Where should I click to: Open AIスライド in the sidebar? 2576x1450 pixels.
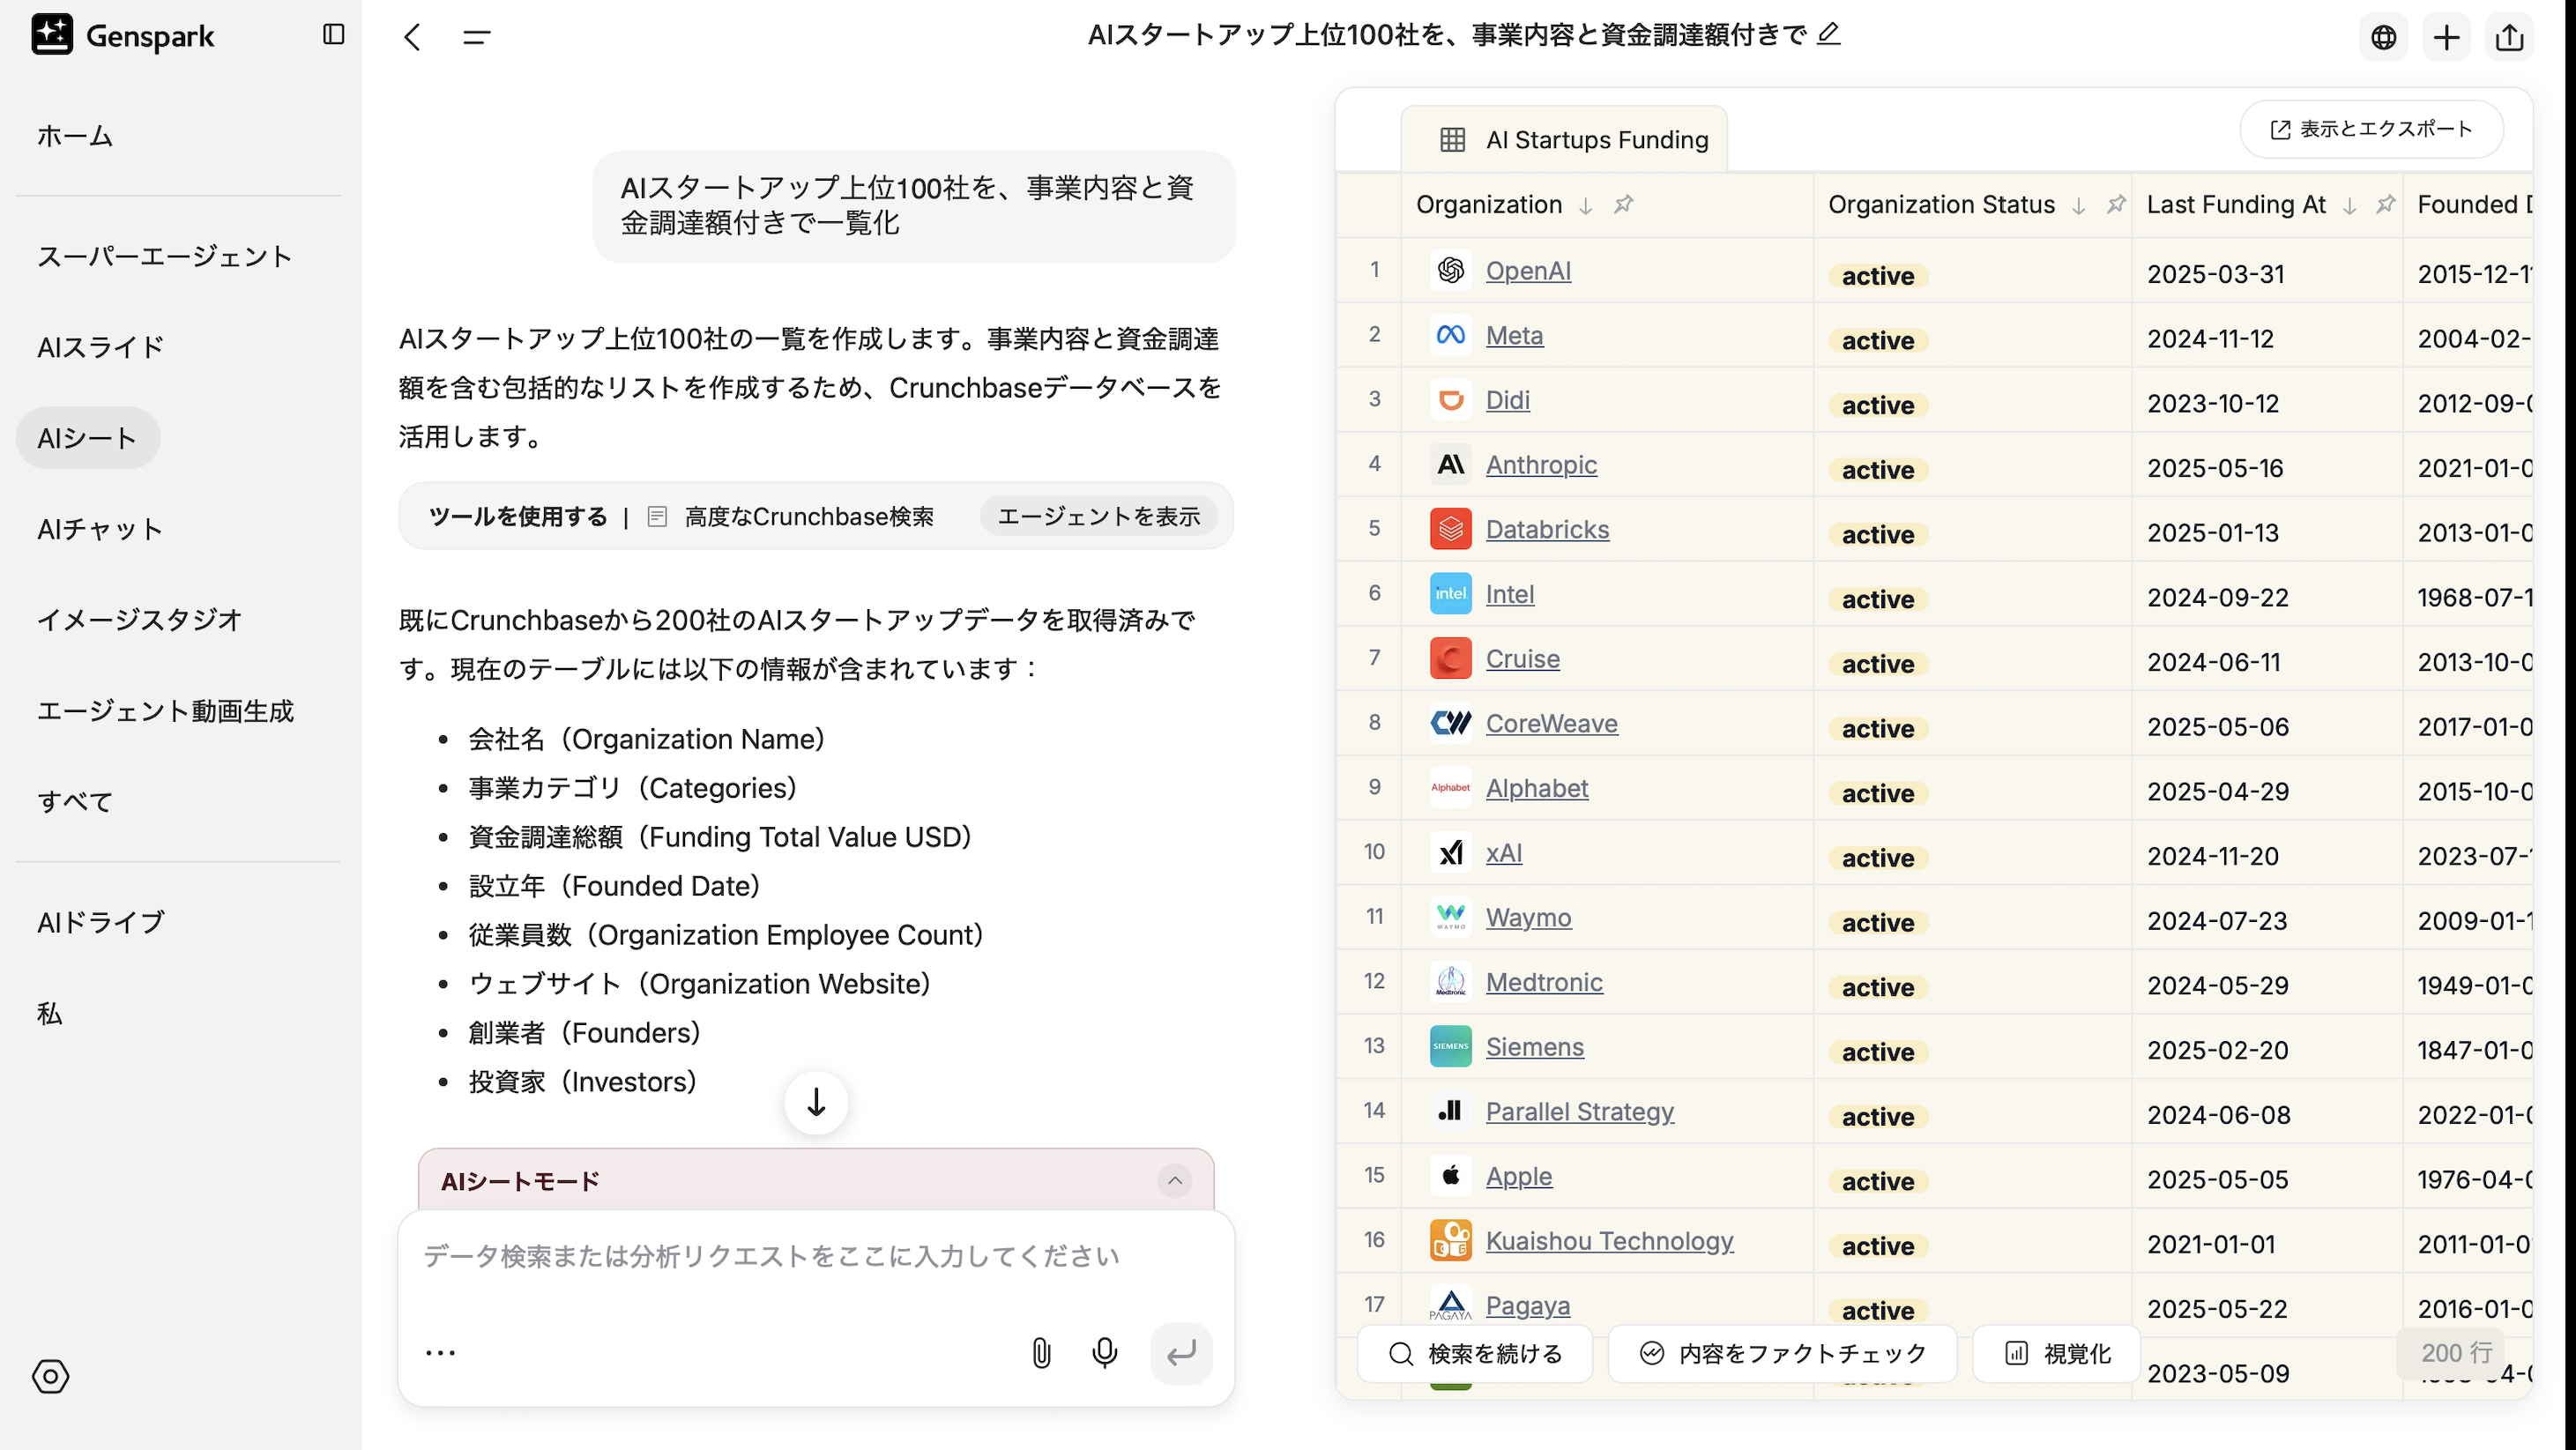(100, 347)
